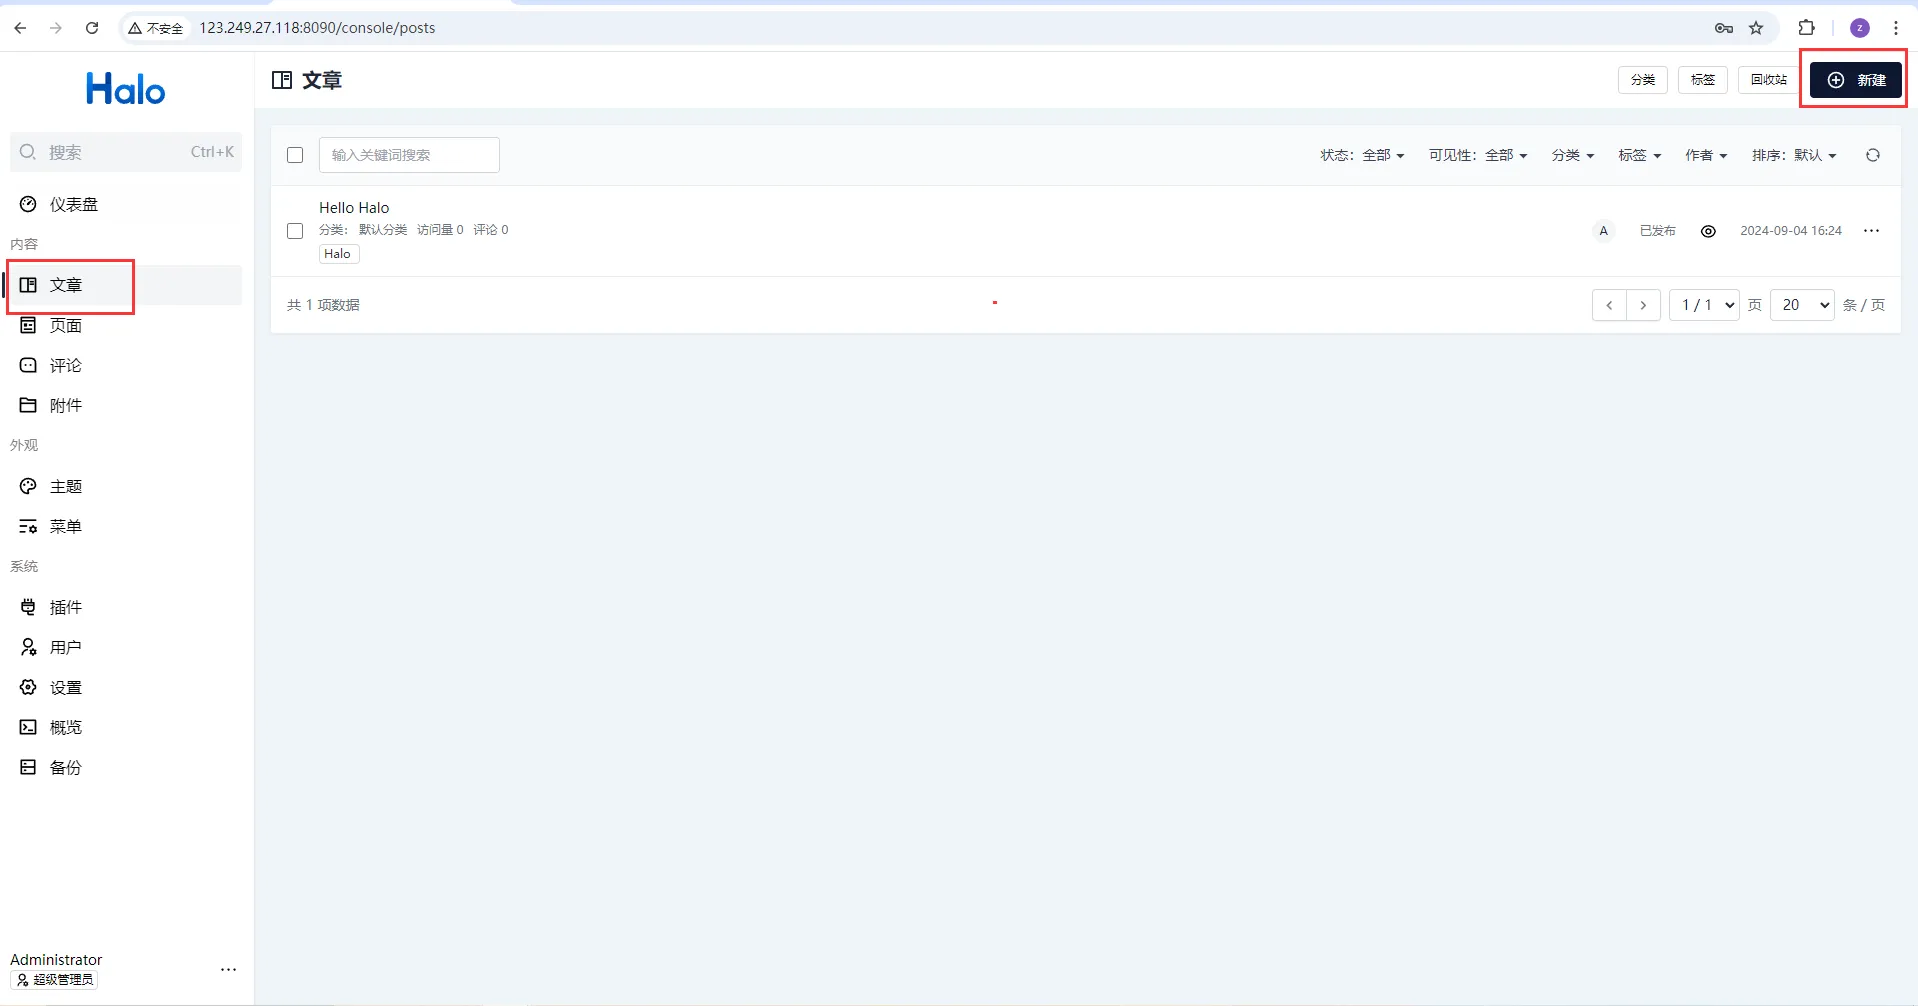Click the 共 1 项数据 total text
Image resolution: width=1918 pixels, height=1006 pixels.
(323, 305)
